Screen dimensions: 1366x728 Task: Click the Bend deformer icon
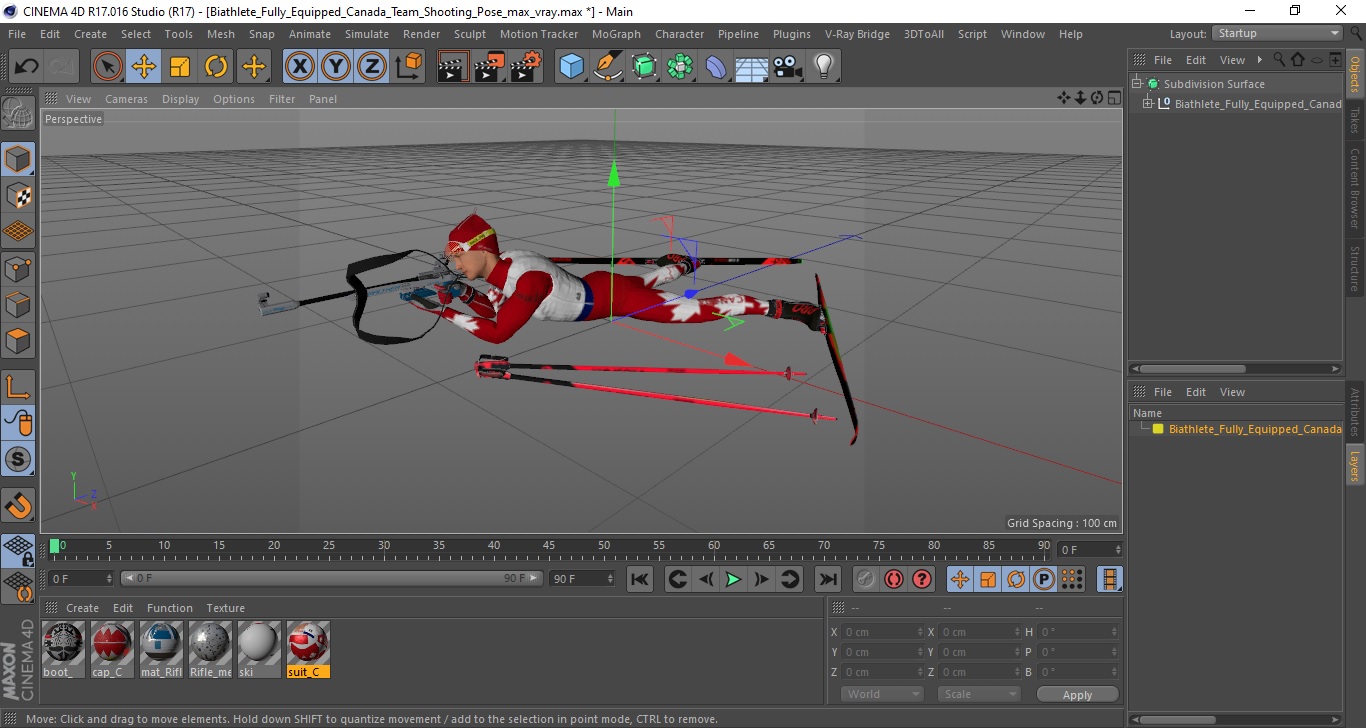coord(716,67)
